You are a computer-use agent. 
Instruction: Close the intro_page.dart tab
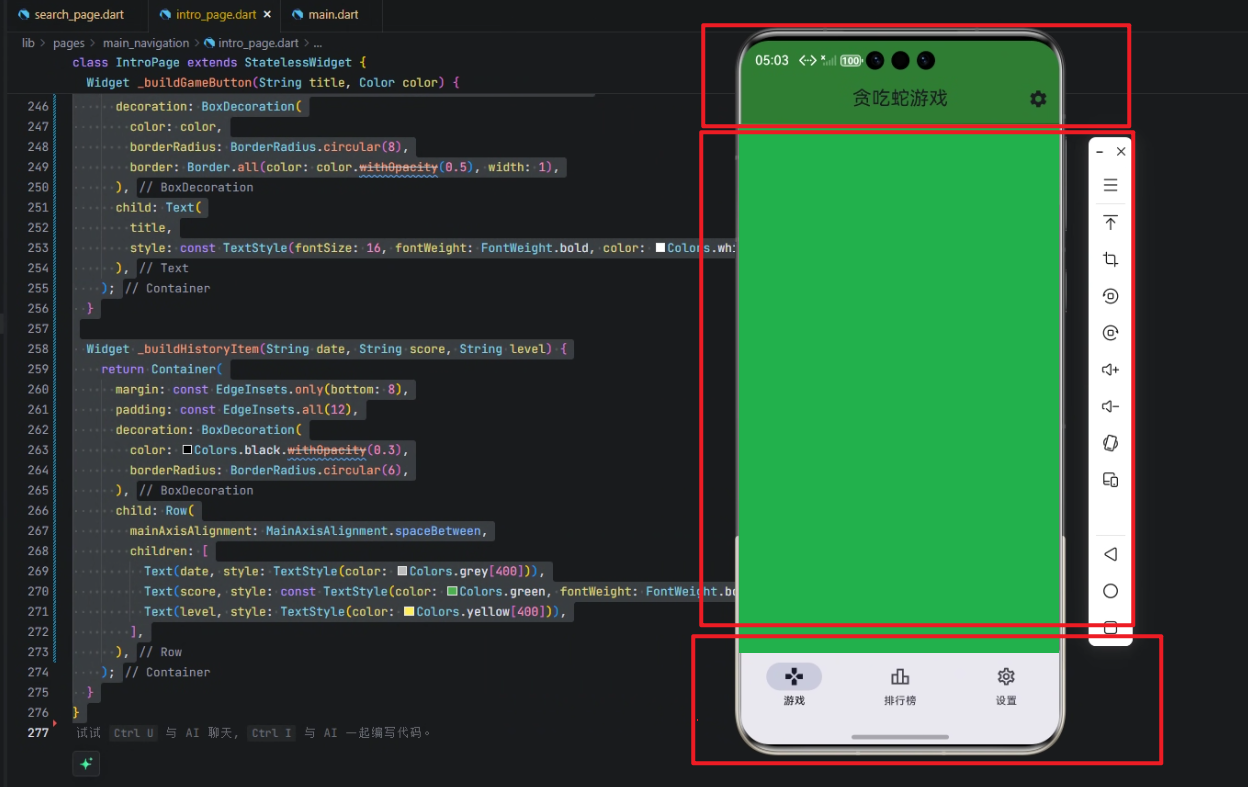(267, 15)
